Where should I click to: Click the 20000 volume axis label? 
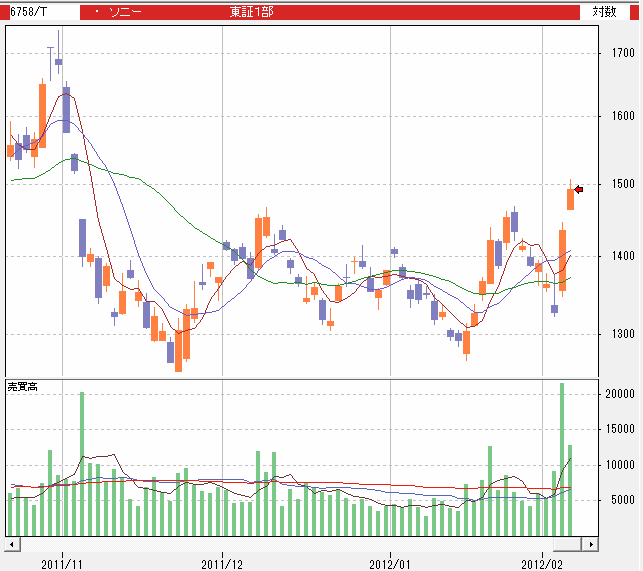(620, 394)
